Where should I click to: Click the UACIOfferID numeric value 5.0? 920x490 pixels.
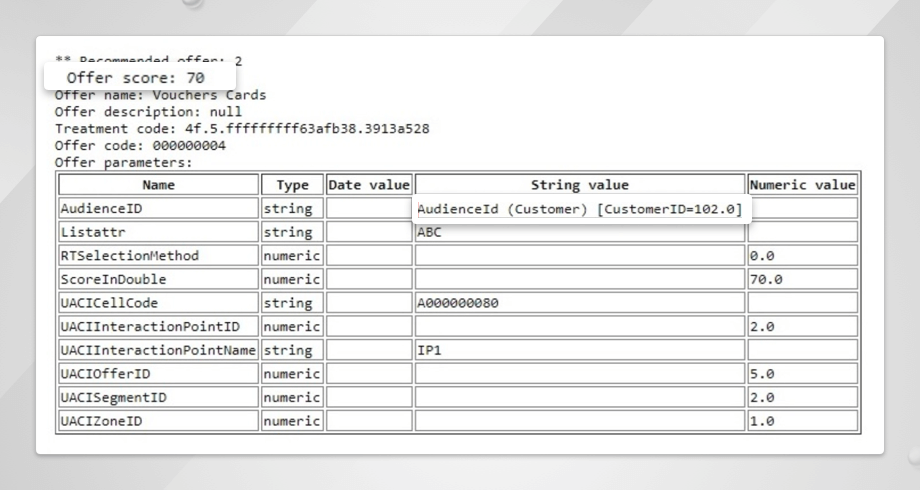pos(802,373)
